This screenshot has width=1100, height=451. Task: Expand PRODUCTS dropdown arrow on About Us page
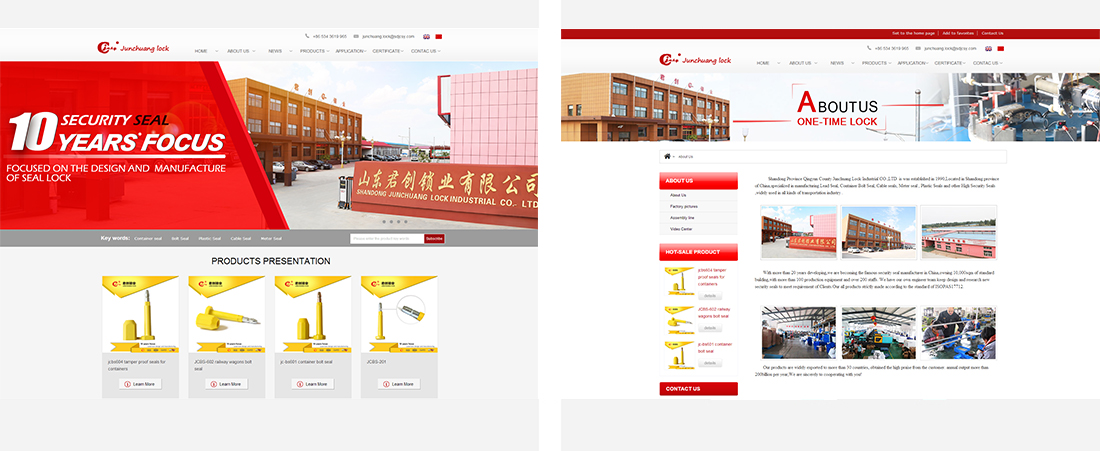[890, 63]
